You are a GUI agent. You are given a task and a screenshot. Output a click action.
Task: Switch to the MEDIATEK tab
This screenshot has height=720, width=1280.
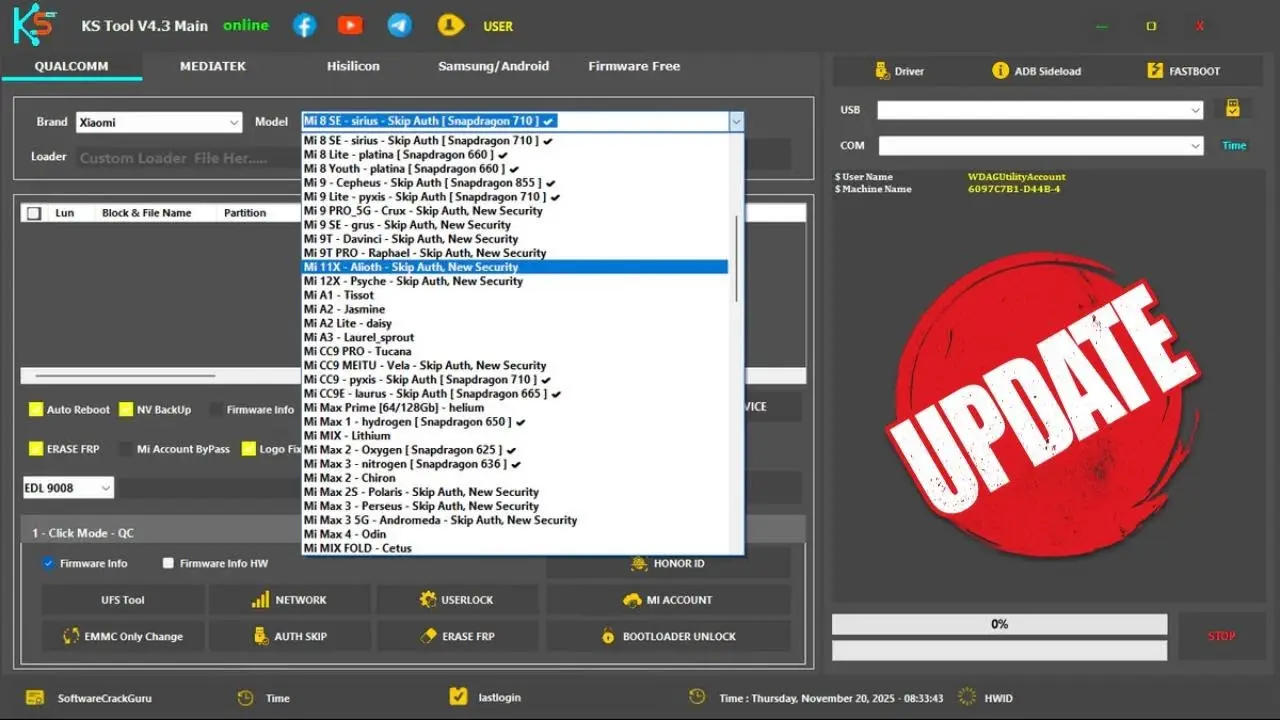point(212,66)
